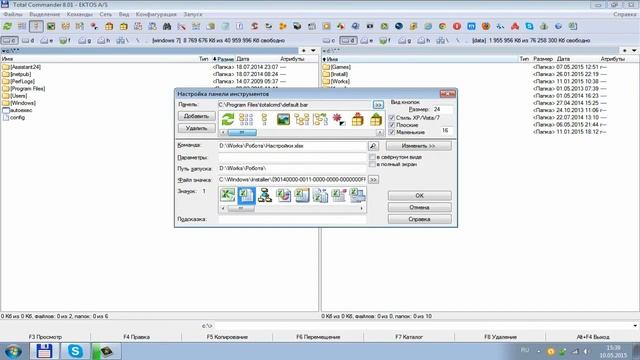The image size is (640, 360).
Task: Confirm dialog with OK button
Action: point(419,196)
